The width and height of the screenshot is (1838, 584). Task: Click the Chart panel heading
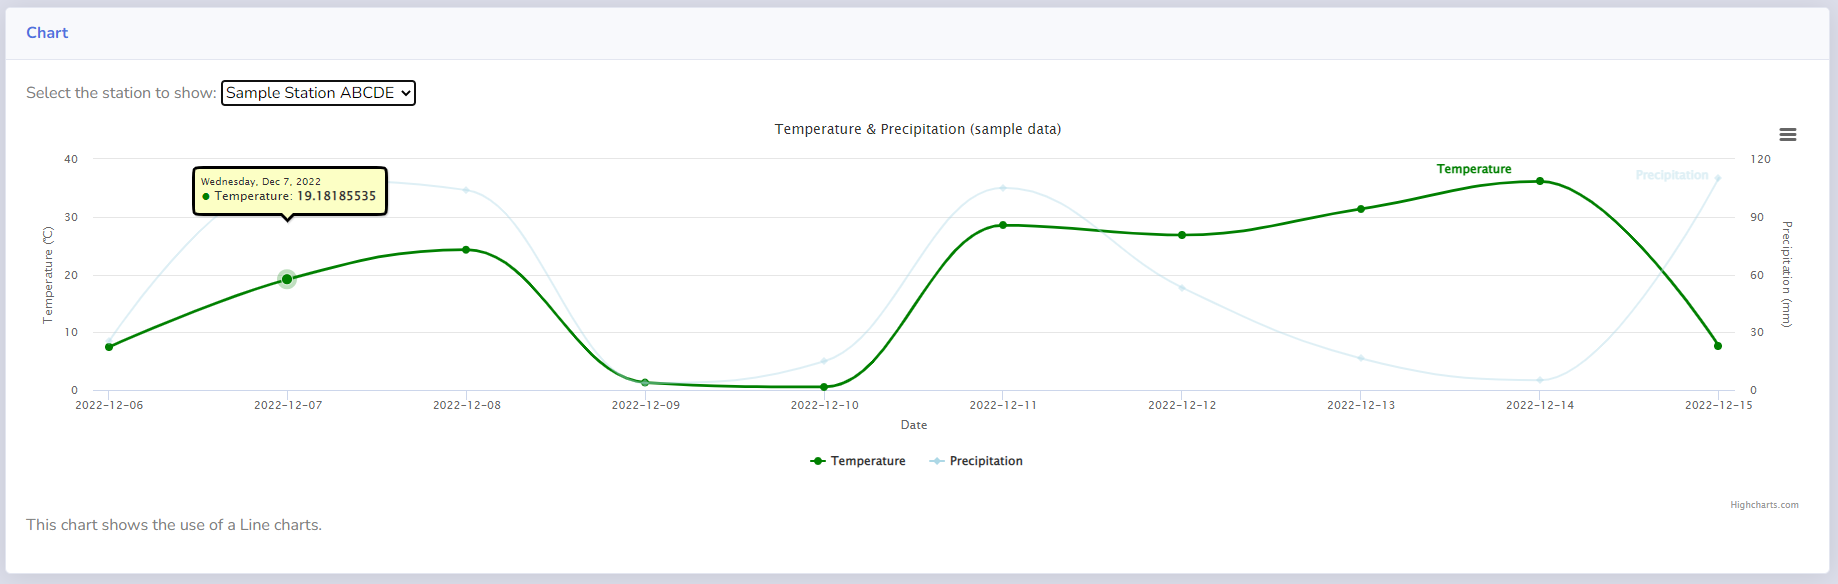tap(47, 33)
